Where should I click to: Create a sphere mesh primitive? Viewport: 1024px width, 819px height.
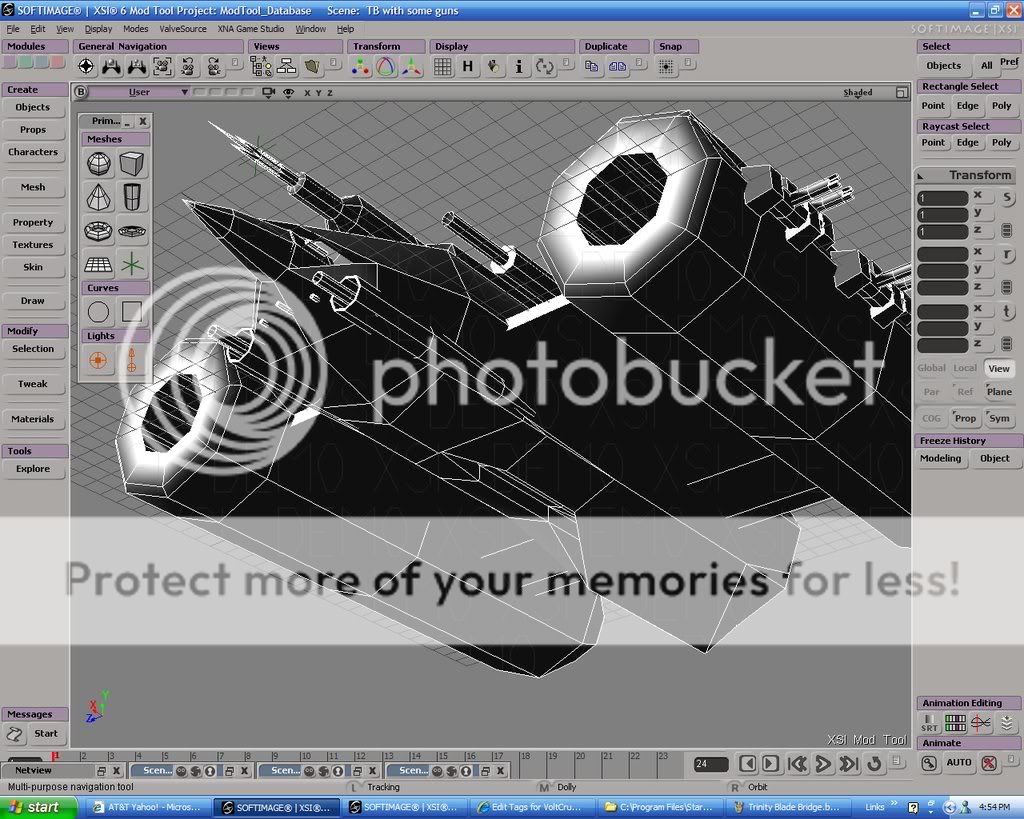(98, 164)
